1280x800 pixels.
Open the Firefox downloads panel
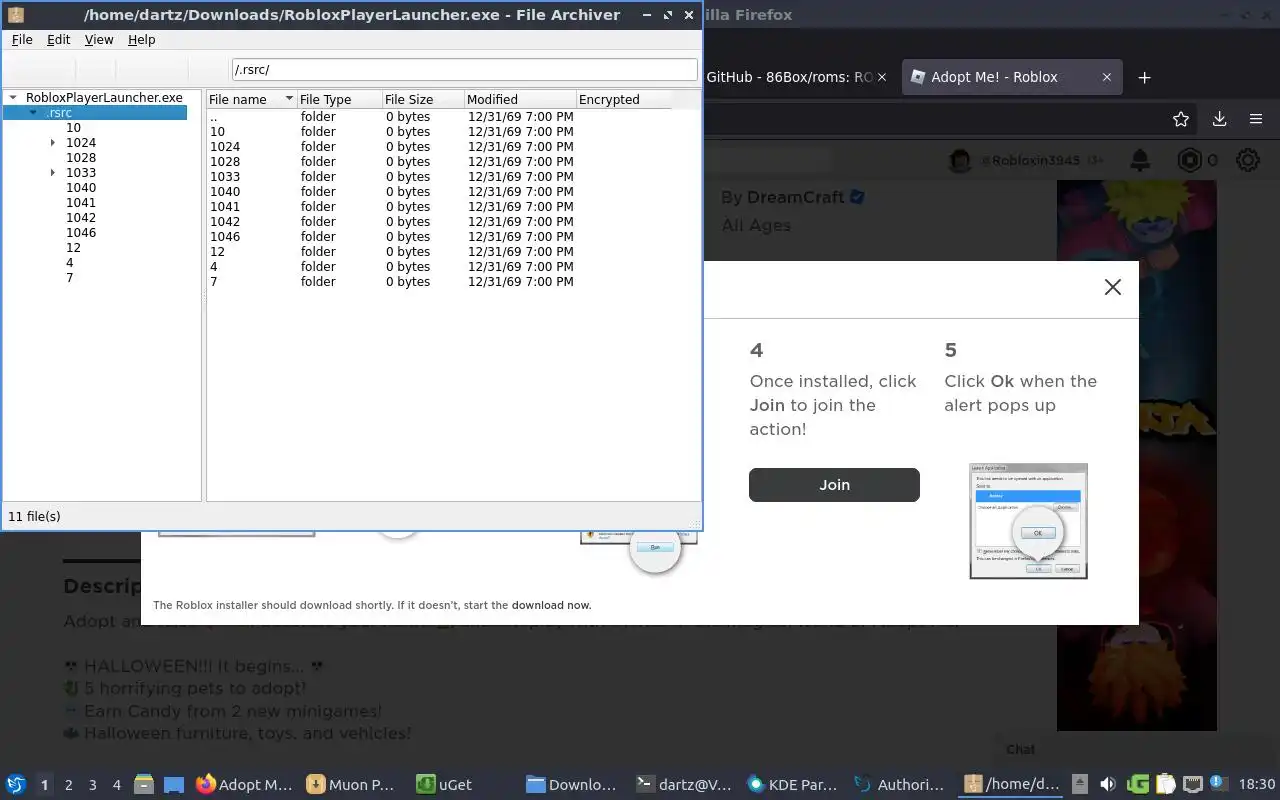pyautogui.click(x=1219, y=119)
